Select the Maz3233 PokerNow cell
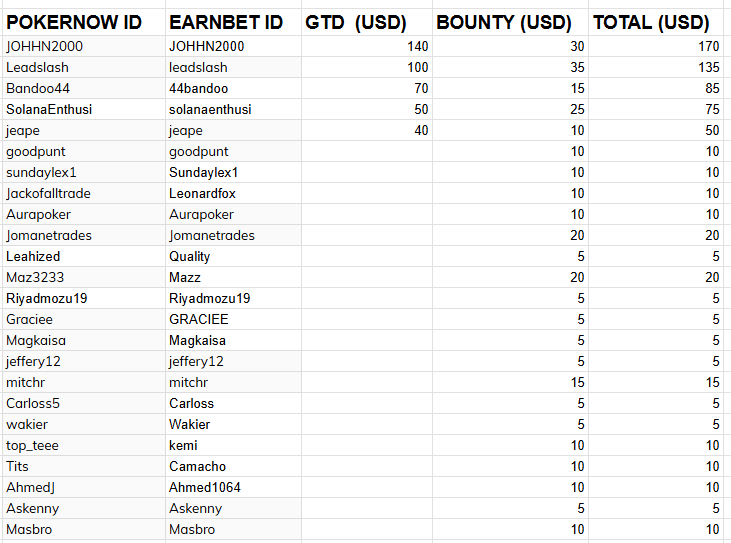Screen dimensions: 731x543 pyautogui.click(x=38, y=277)
